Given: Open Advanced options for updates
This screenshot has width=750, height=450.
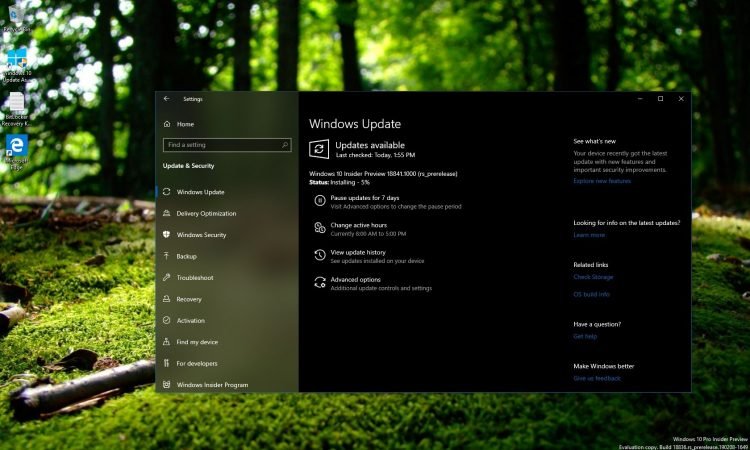Looking at the screenshot, I should click(x=355, y=280).
